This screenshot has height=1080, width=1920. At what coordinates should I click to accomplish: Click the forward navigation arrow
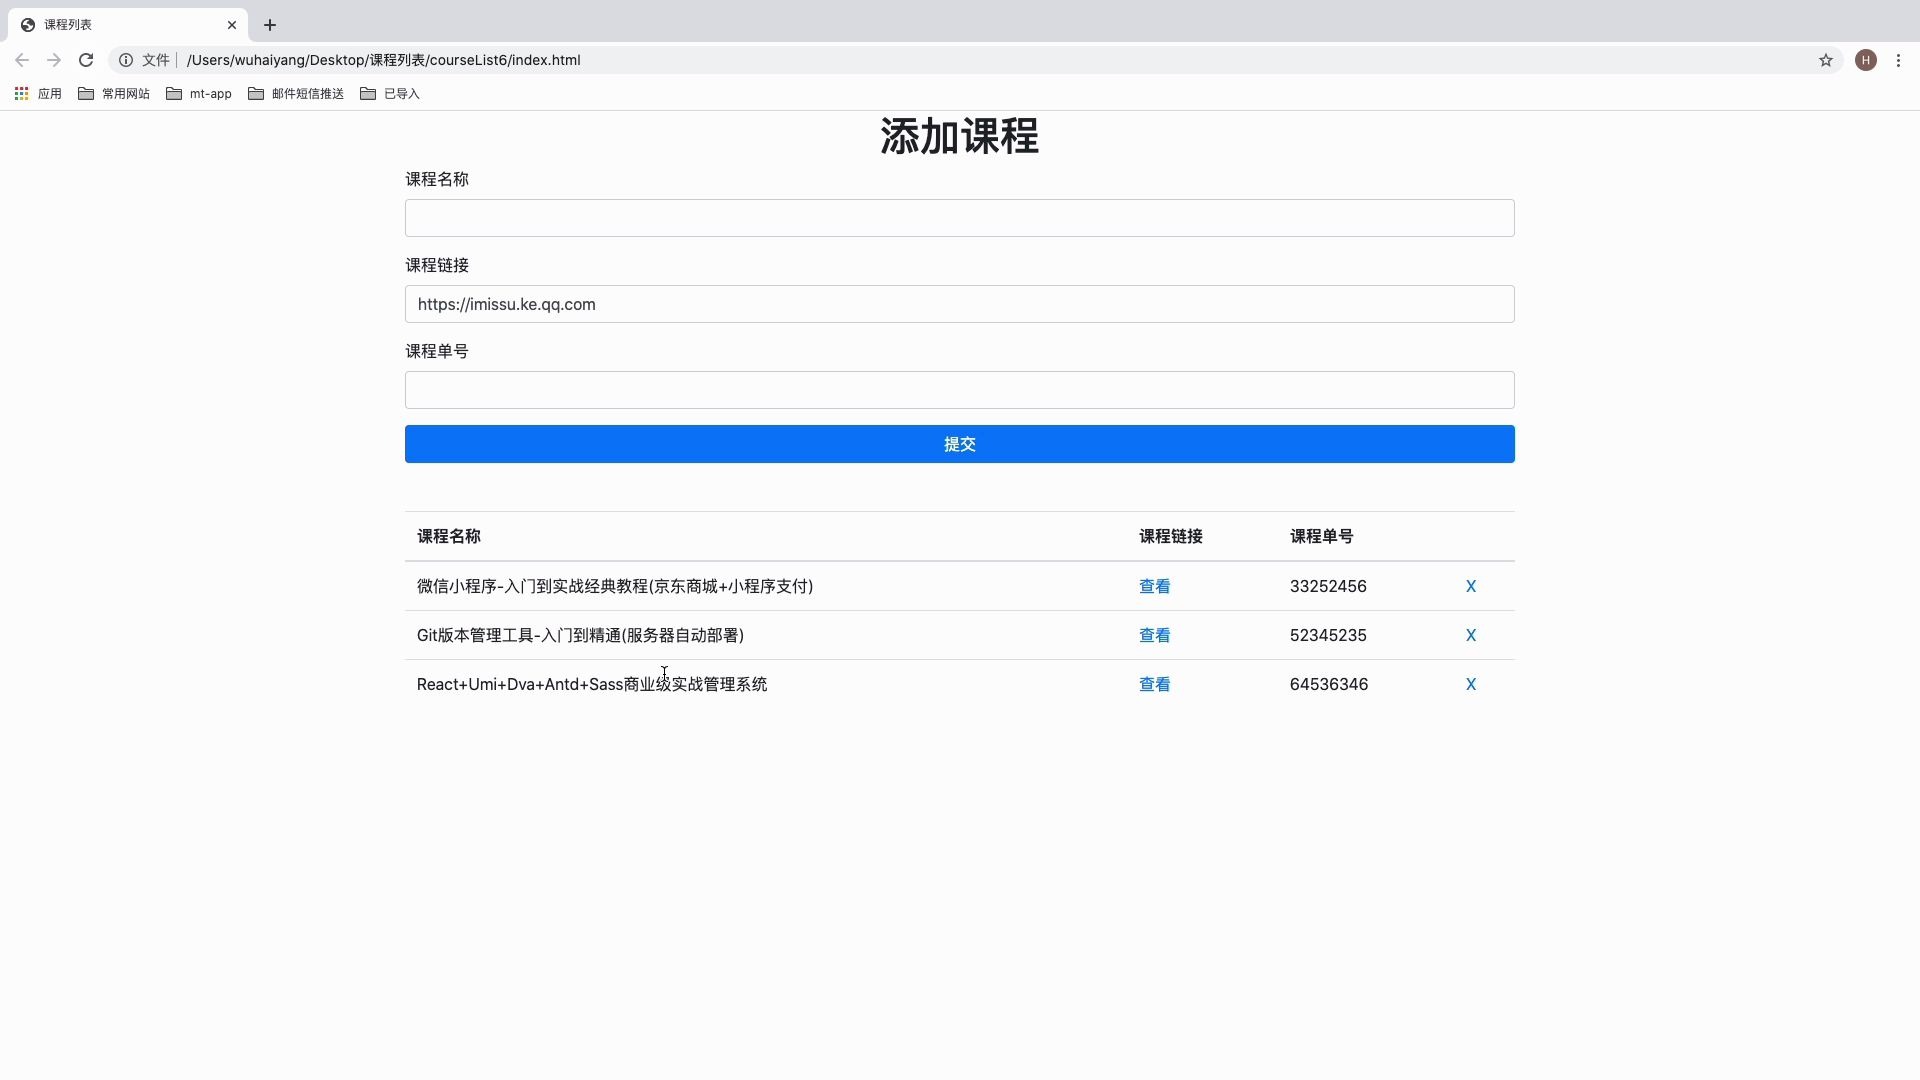click(x=54, y=60)
